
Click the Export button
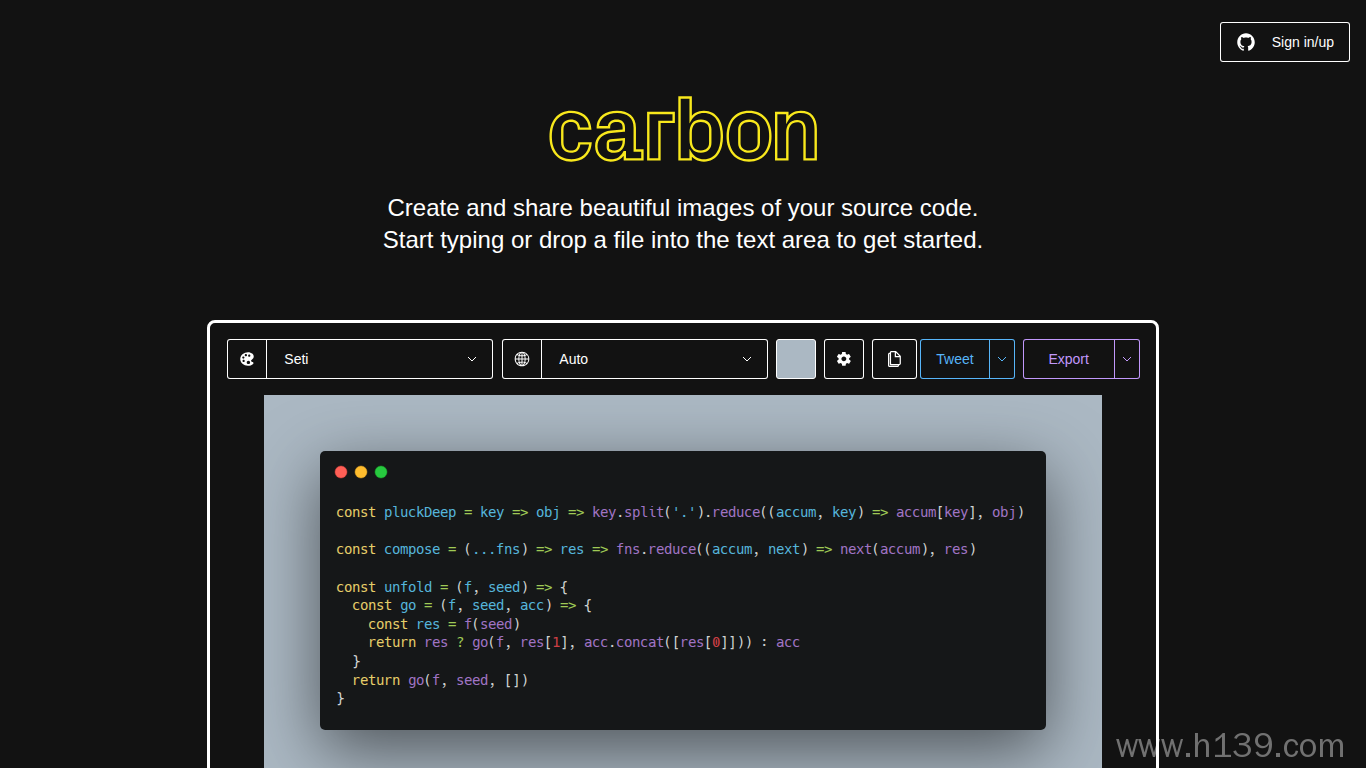tap(1068, 359)
